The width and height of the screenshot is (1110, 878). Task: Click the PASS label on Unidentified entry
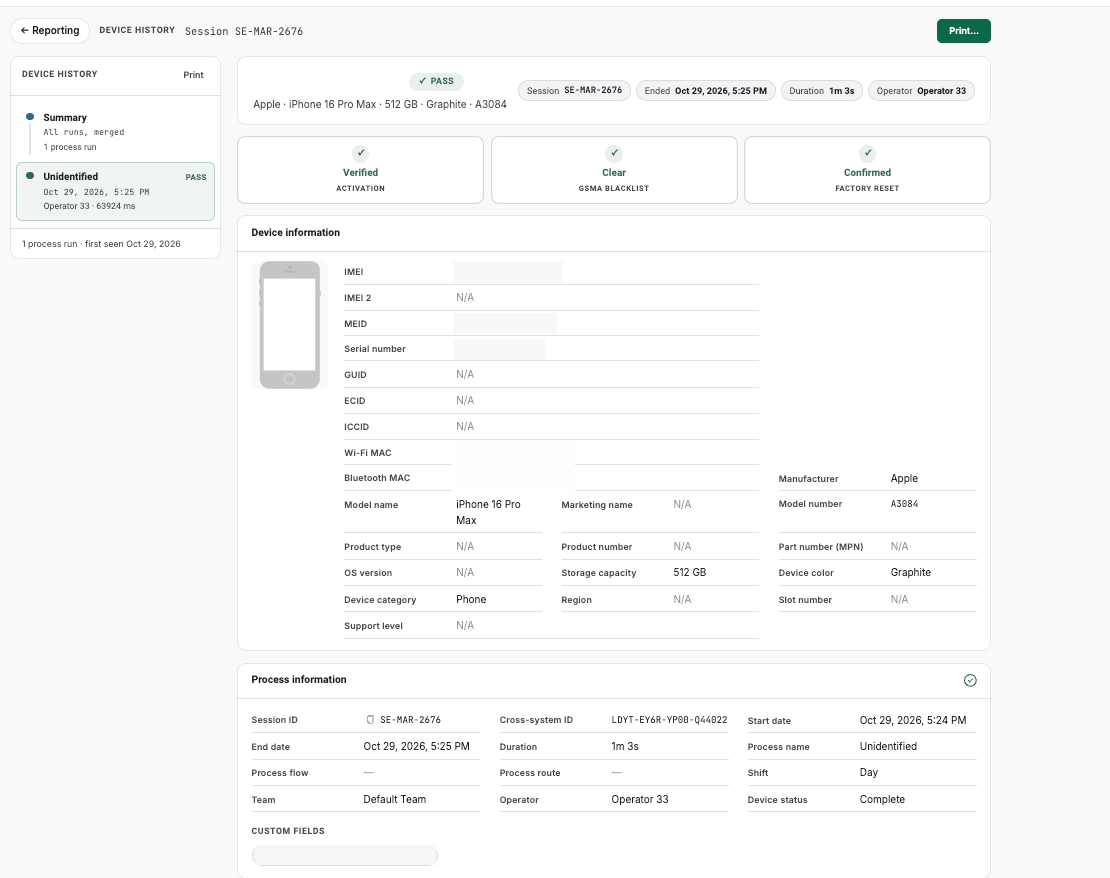[195, 177]
